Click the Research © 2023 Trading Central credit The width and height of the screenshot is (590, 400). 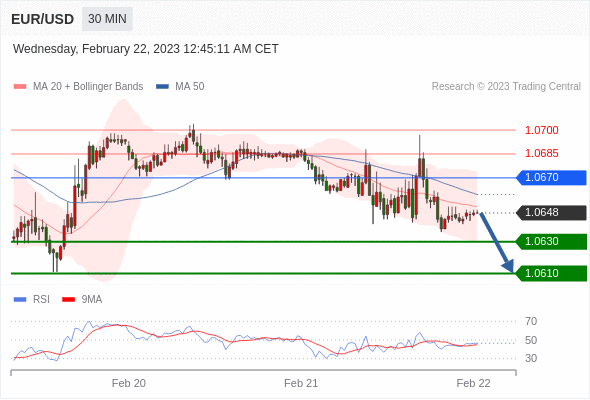coord(506,87)
